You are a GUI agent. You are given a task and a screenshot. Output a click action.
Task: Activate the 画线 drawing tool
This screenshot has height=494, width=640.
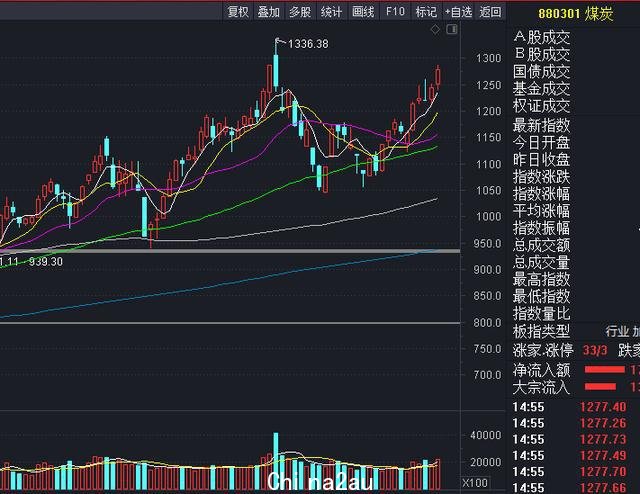point(363,12)
